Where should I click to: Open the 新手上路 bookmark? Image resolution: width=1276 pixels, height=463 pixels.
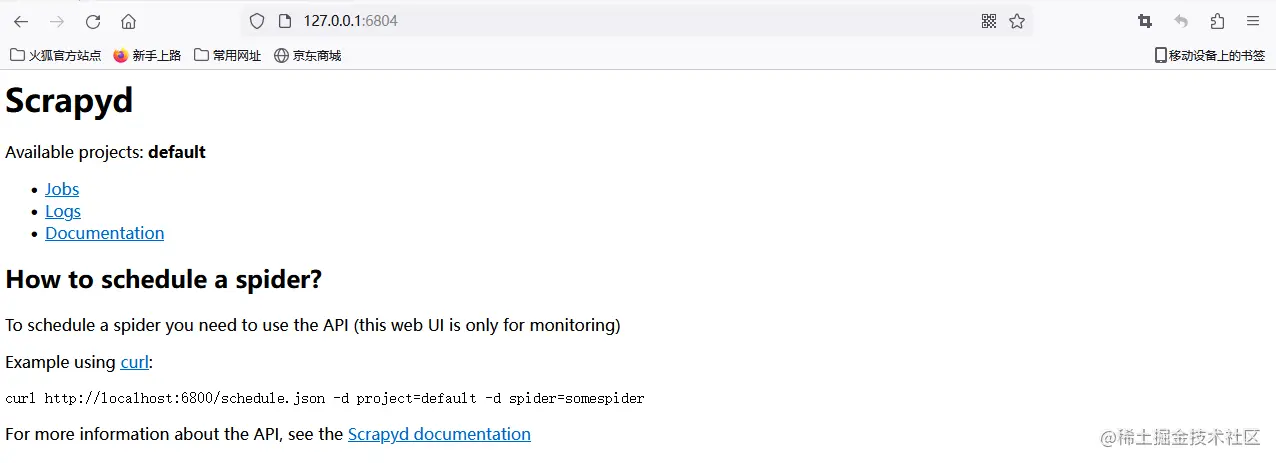coord(147,56)
